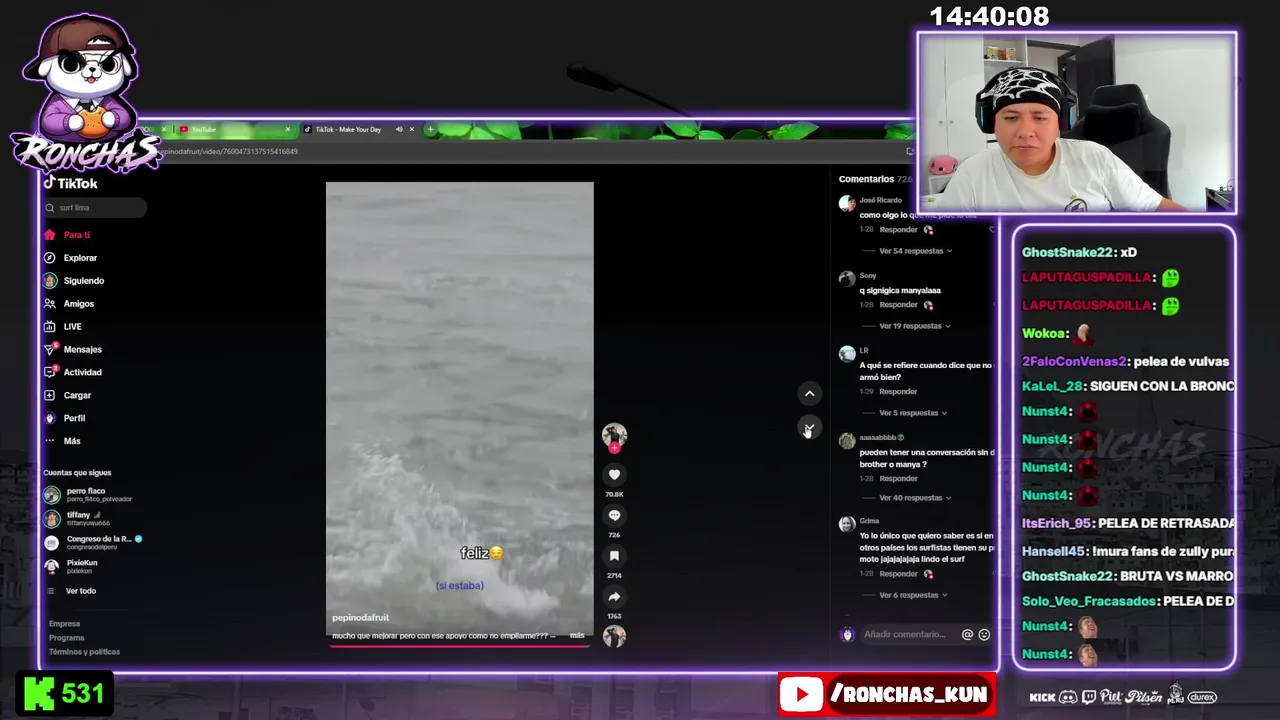Expand Ver 5 respuestas
This screenshot has height=720, width=1280.
pos(912,413)
